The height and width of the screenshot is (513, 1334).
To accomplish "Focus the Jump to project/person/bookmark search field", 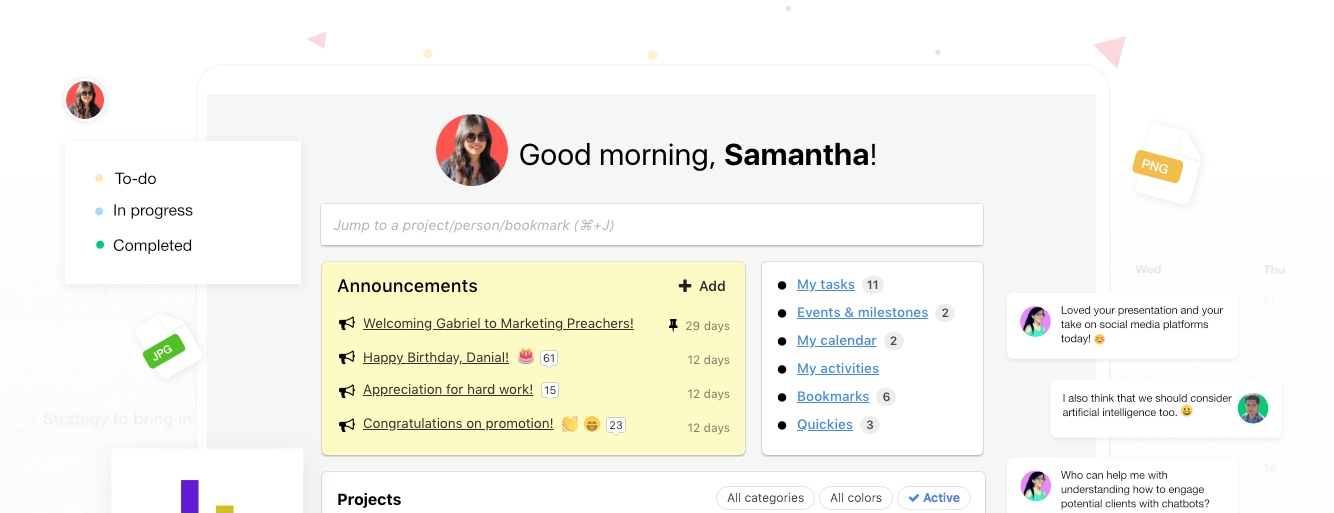I will coord(652,225).
